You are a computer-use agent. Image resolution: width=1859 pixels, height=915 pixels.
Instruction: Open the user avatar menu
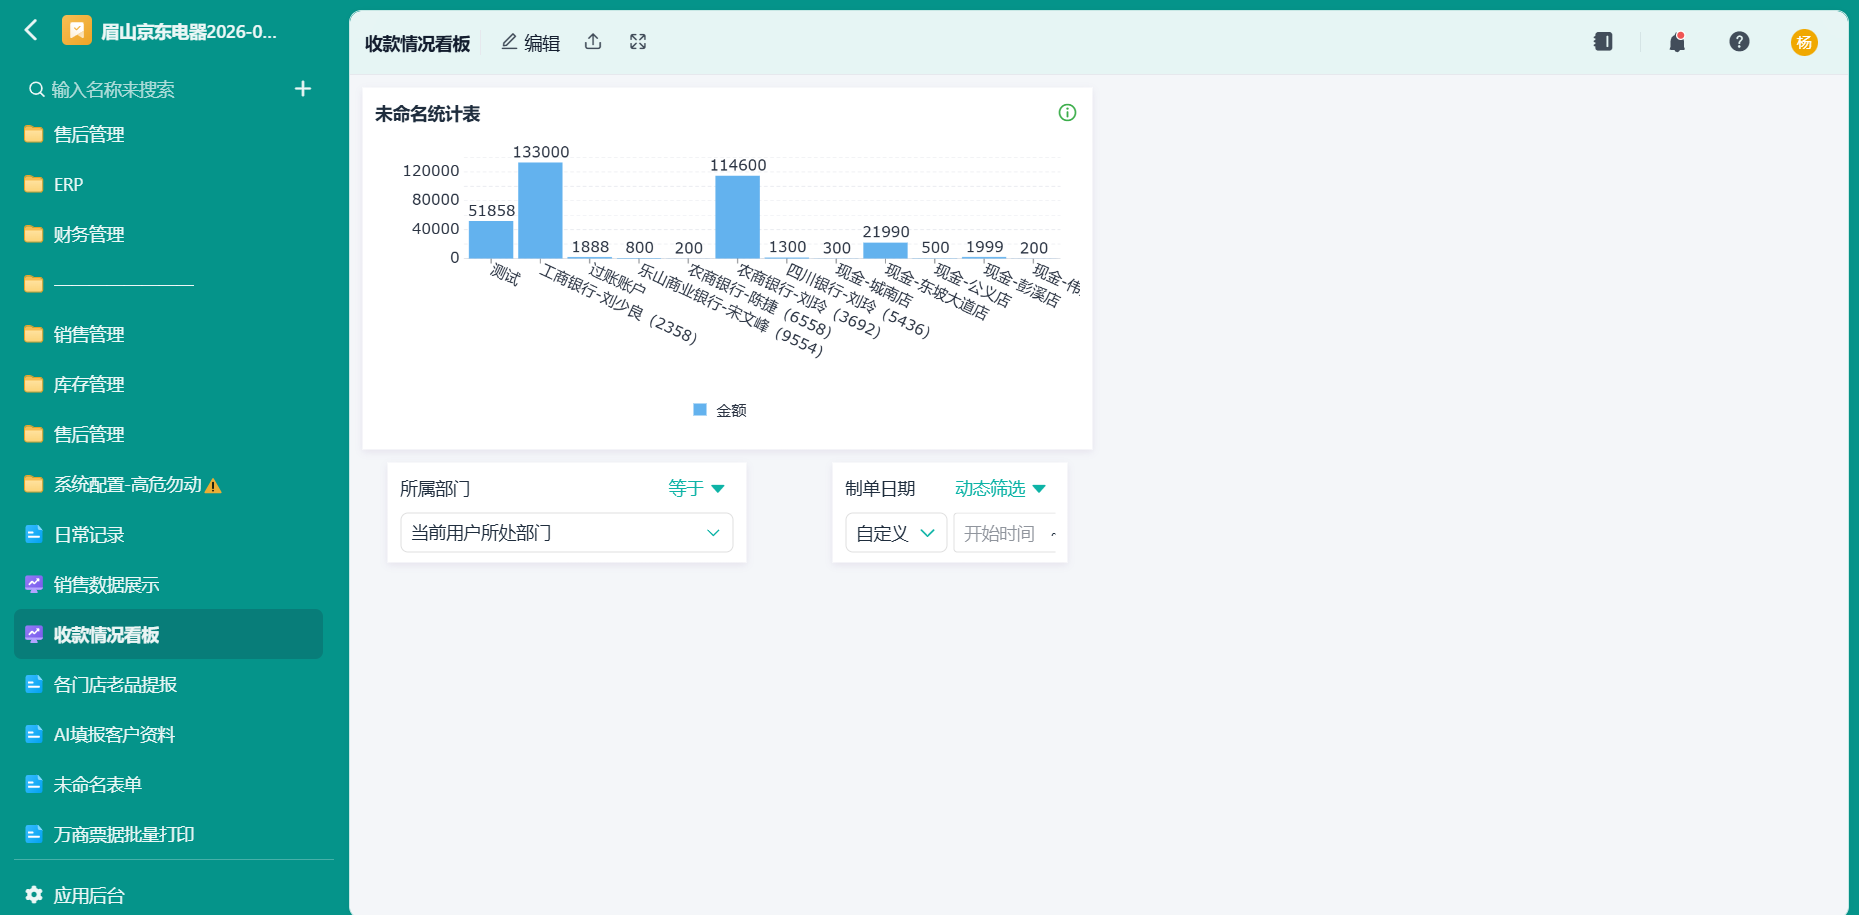pyautogui.click(x=1804, y=42)
